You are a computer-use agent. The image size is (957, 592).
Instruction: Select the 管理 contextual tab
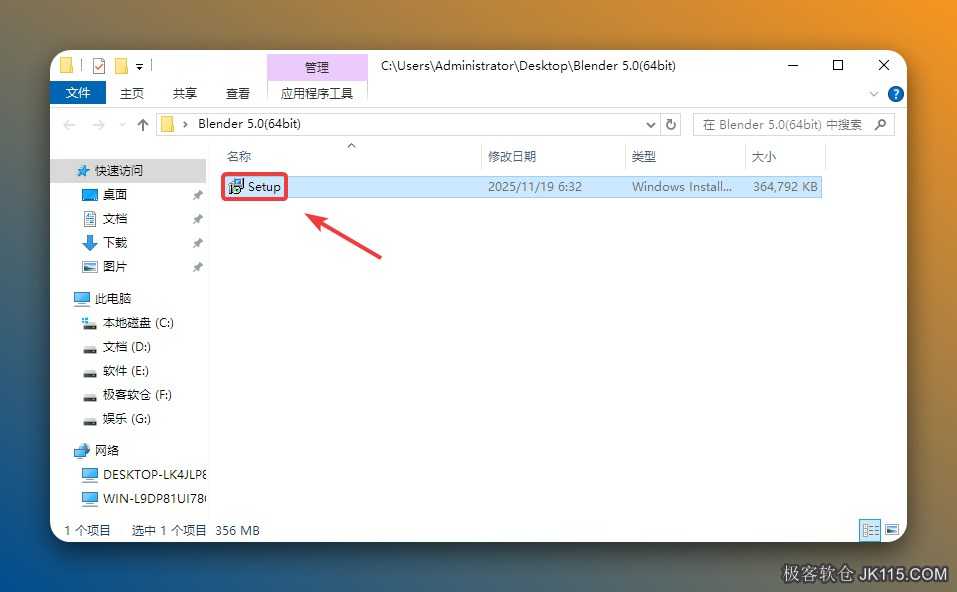(317, 67)
